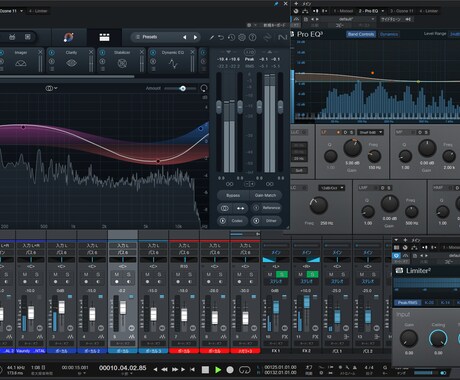
Task: Select the 1 - Mixtool insert tab
Action: (343, 11)
